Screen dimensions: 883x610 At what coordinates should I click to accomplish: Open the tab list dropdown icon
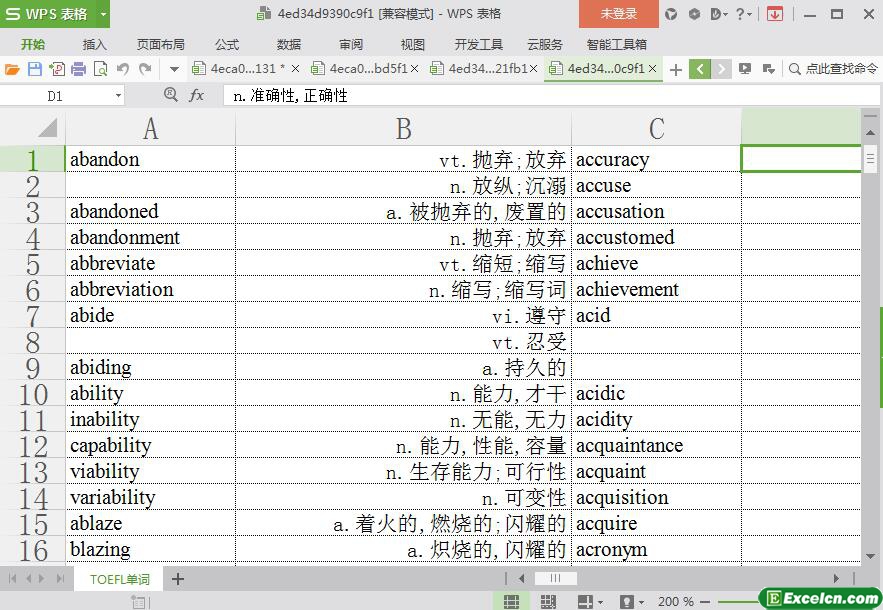point(768,69)
